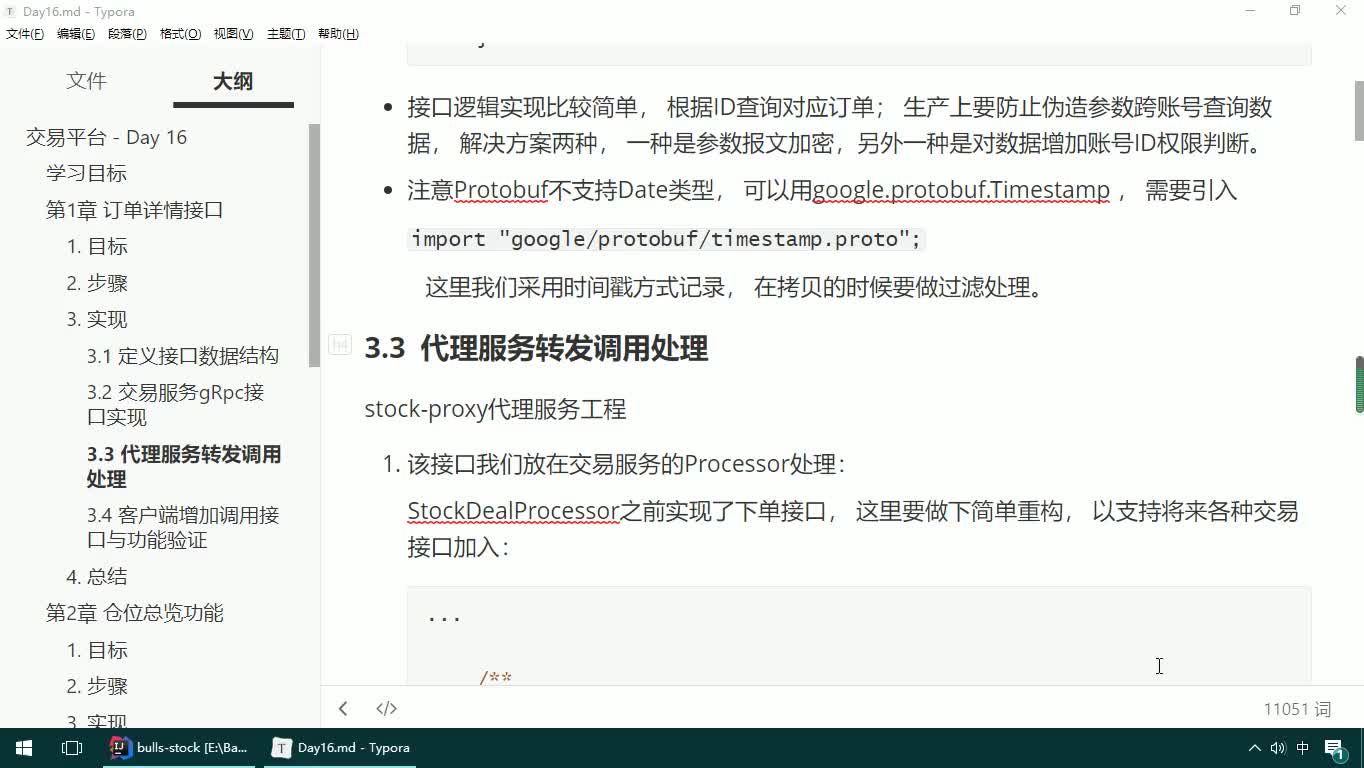1364x768 pixels.
Task: Click inside the code block with ellipsis
Action: click(x=859, y=636)
